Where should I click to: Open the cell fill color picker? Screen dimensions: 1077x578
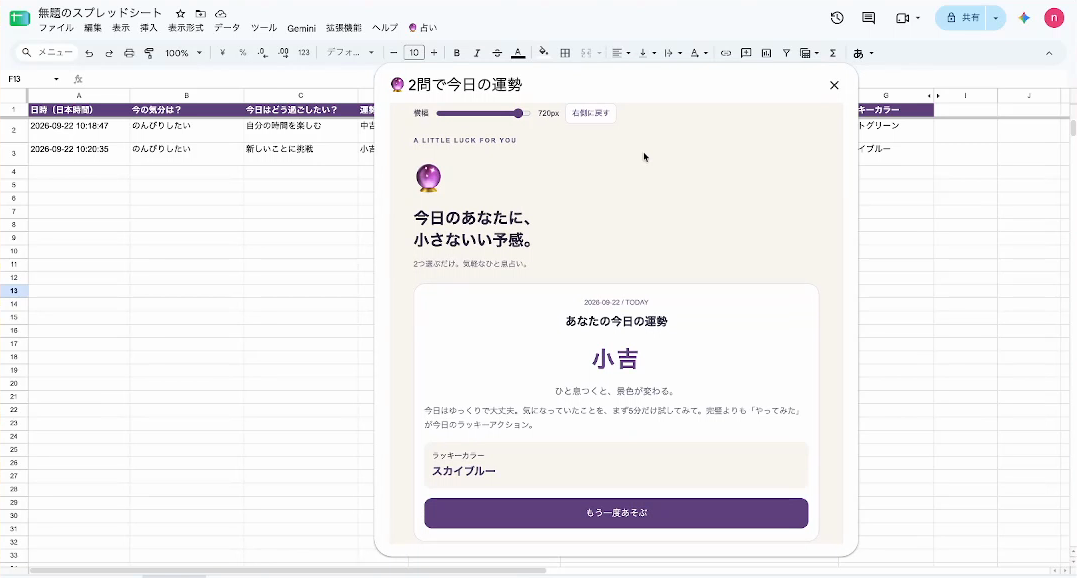point(543,52)
